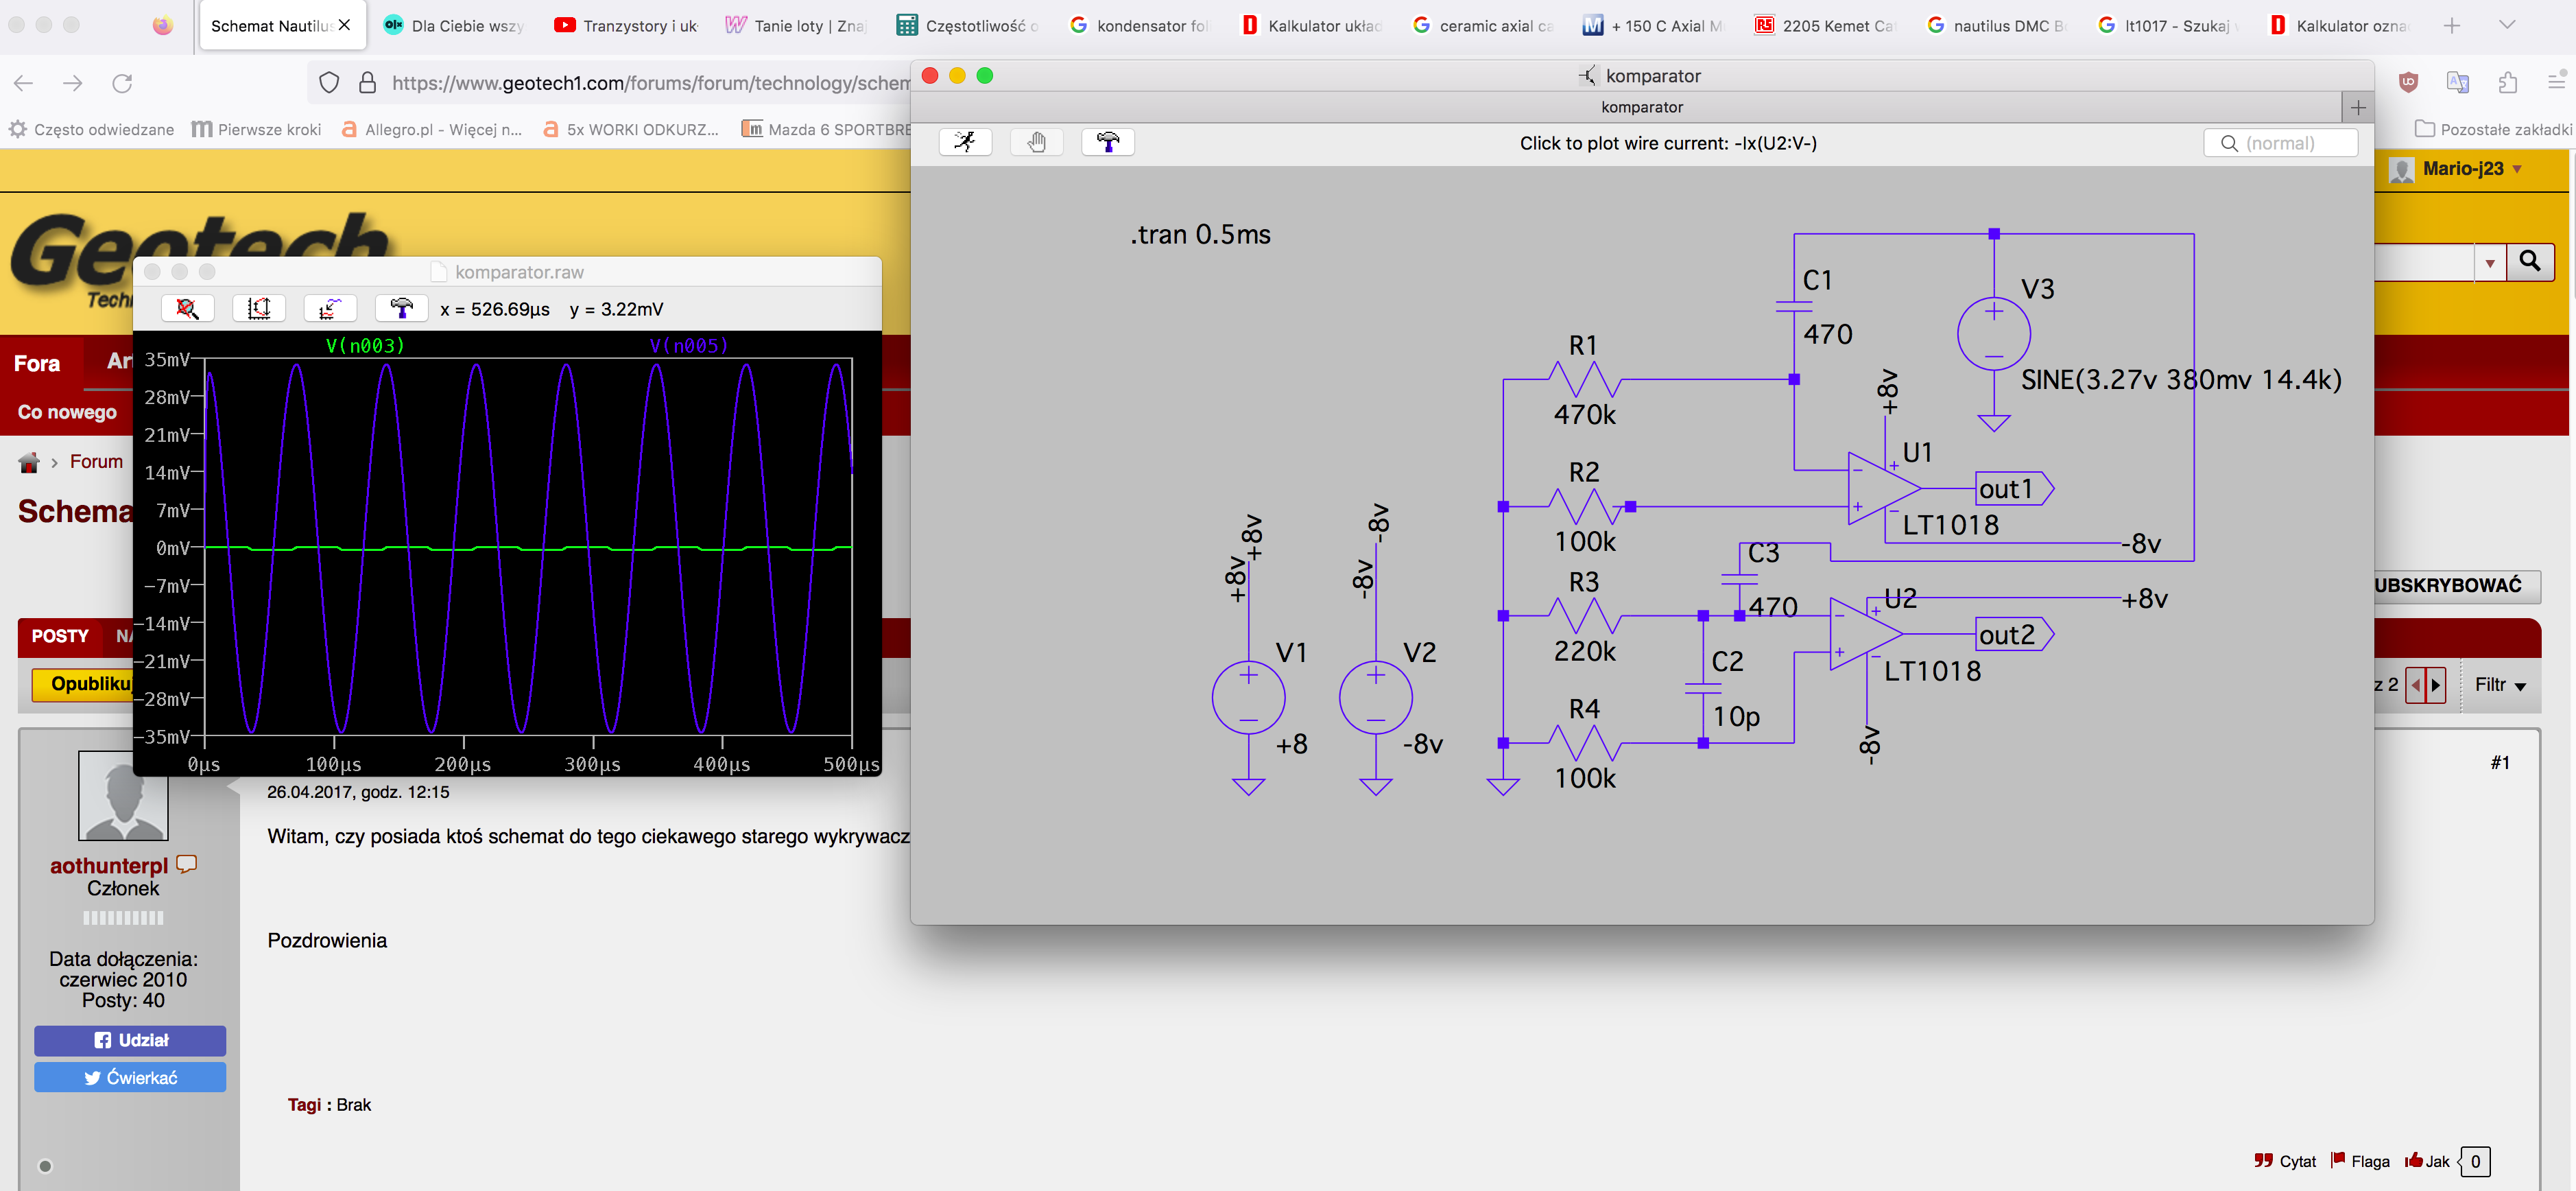This screenshot has width=2576, height=1191.
Task: Open the hammer settings icon in komparator window
Action: coord(1107,142)
